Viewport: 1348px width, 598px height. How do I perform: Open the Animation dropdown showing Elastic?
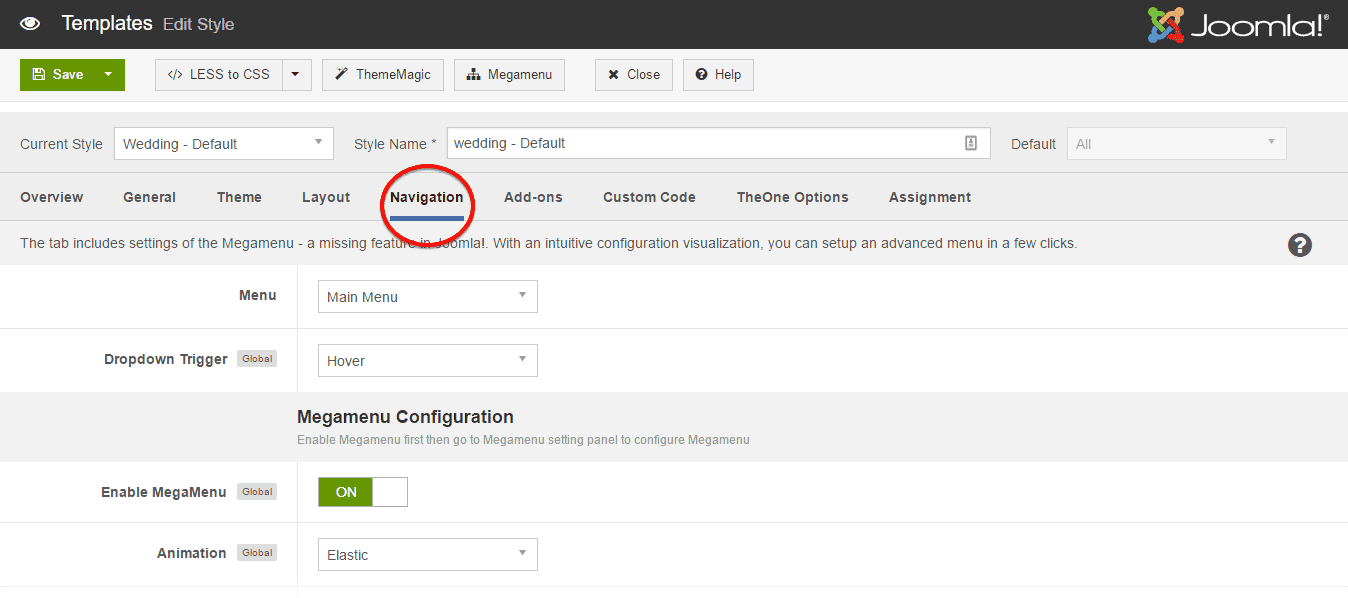coord(427,554)
